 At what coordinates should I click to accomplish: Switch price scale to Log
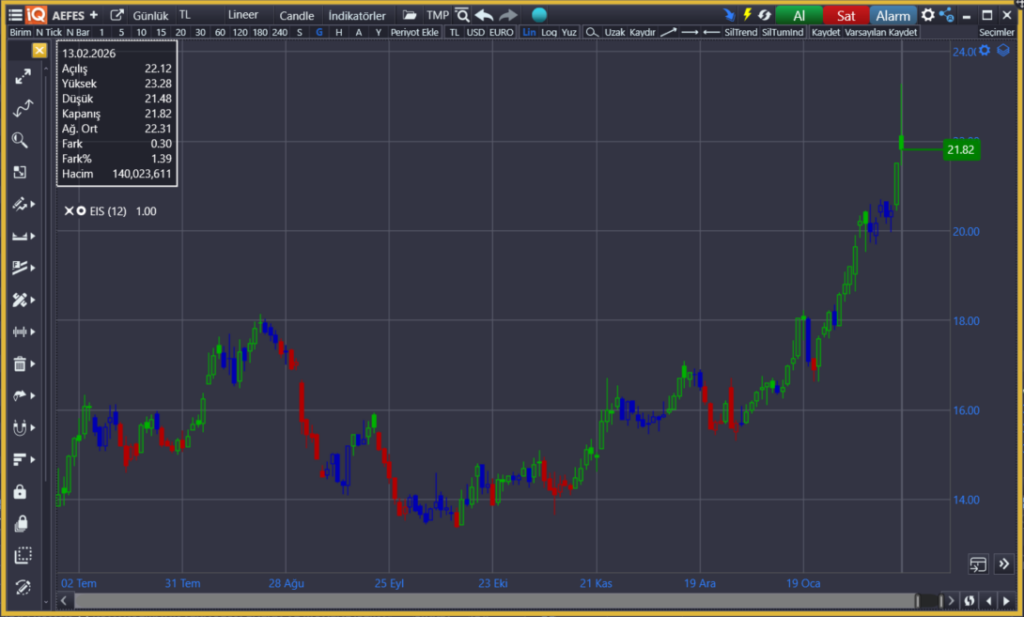[549, 32]
